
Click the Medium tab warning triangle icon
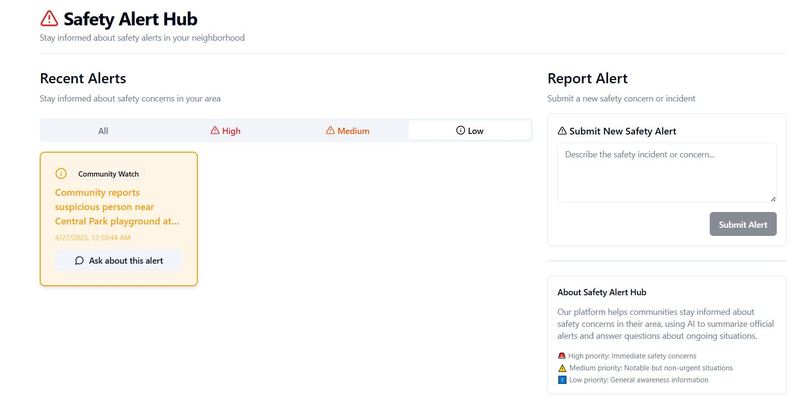(x=330, y=131)
